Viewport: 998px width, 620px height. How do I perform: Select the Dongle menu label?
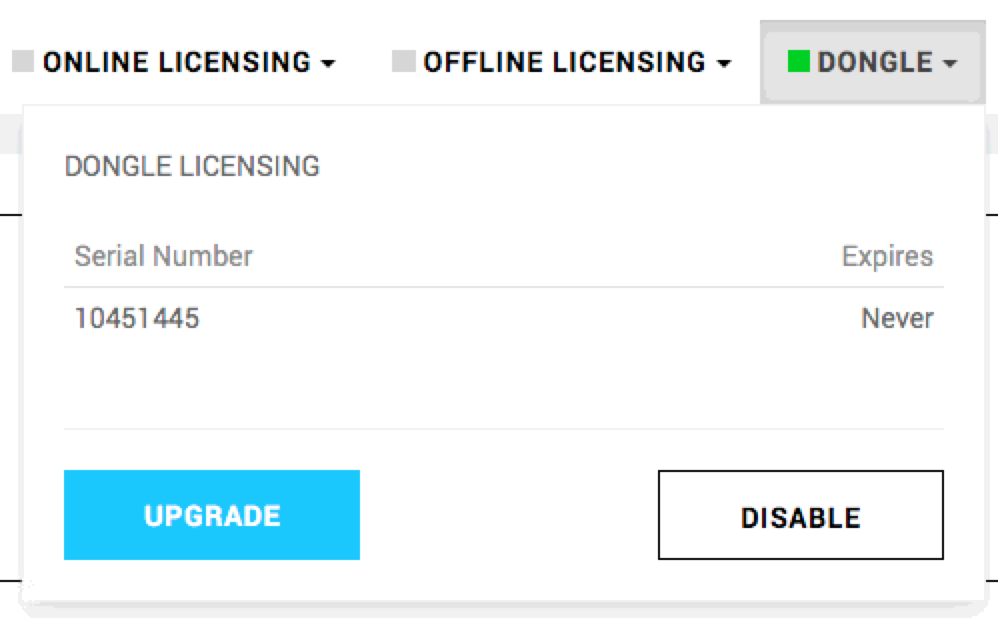[875, 62]
